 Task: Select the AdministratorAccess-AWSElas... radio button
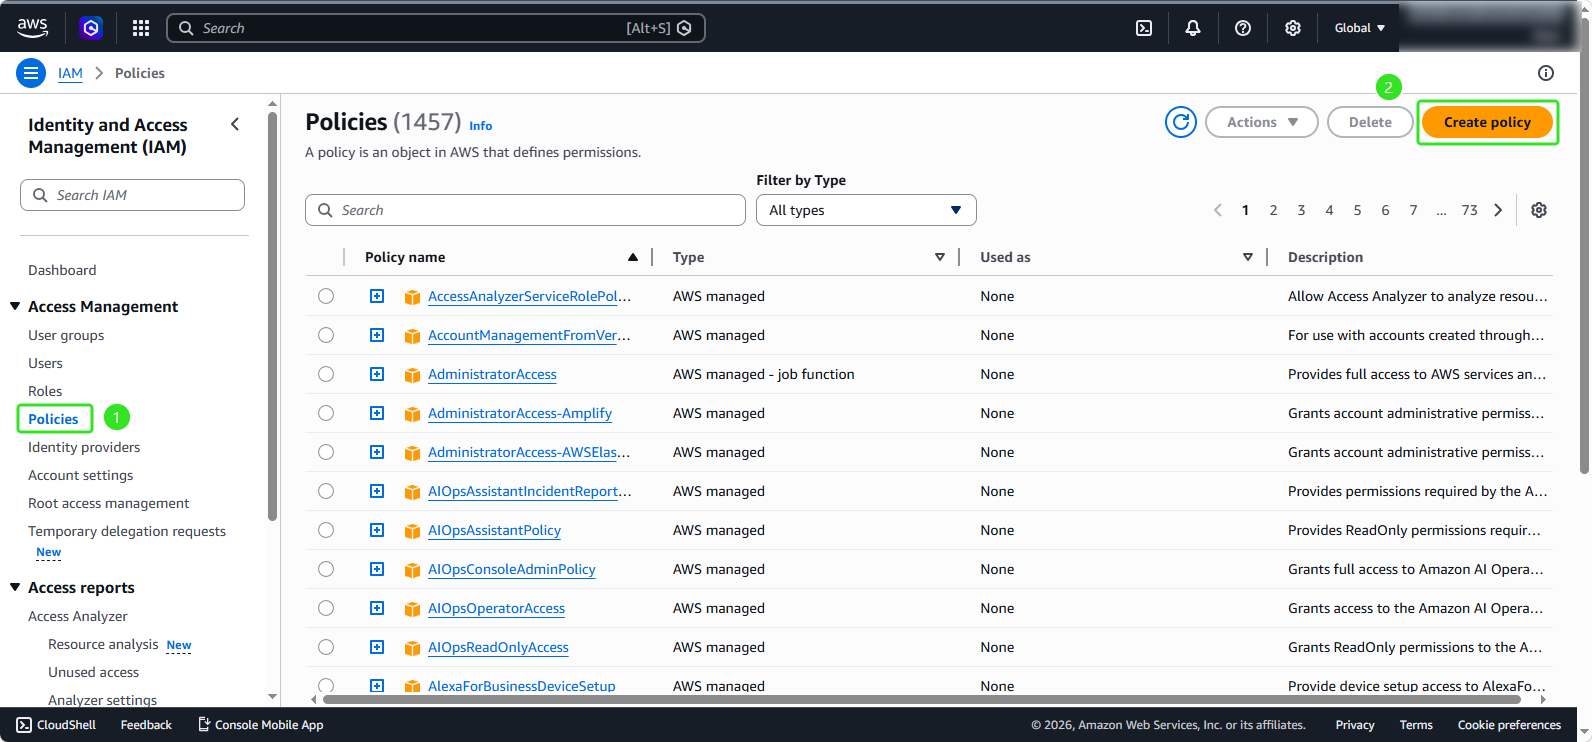(326, 452)
